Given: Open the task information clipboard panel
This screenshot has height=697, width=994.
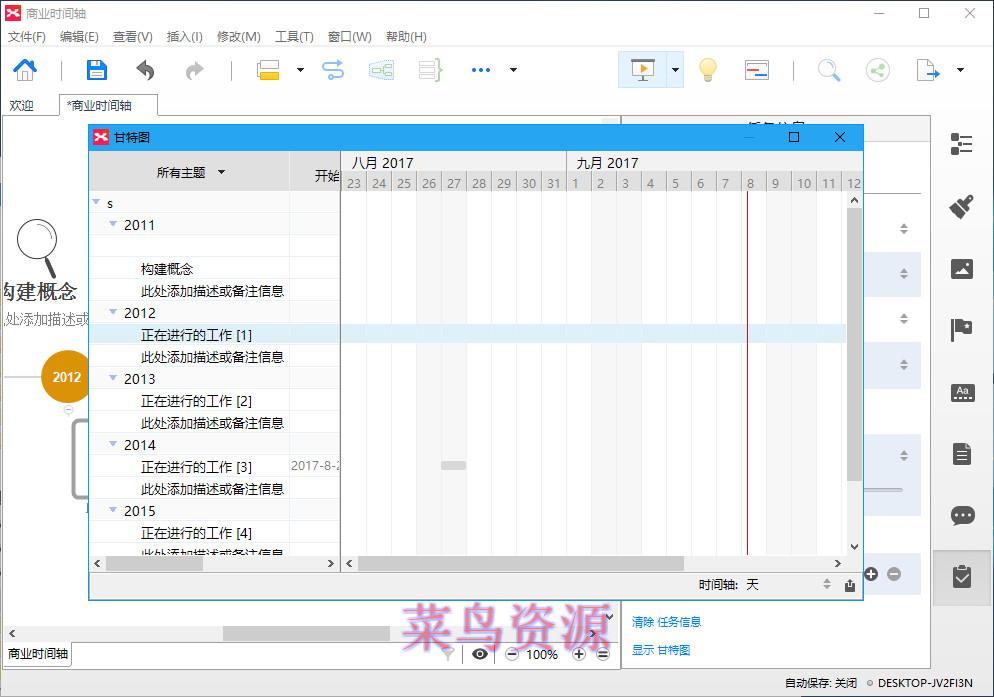Looking at the screenshot, I should (x=962, y=577).
